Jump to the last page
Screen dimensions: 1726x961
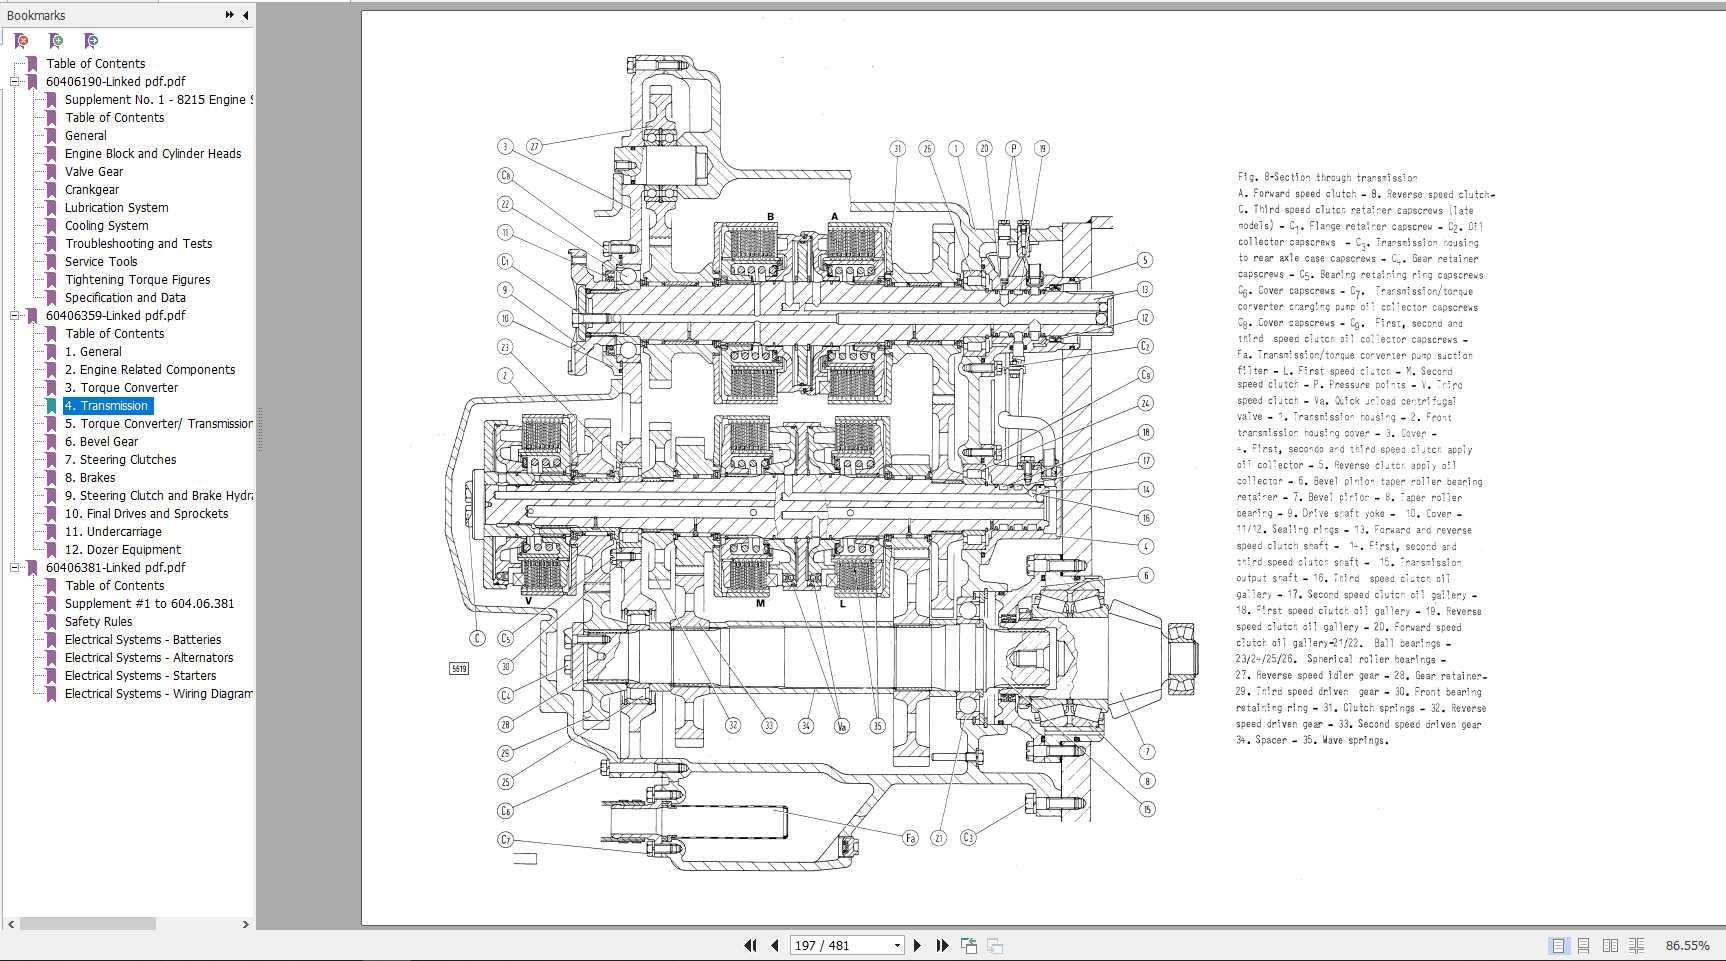click(x=942, y=945)
